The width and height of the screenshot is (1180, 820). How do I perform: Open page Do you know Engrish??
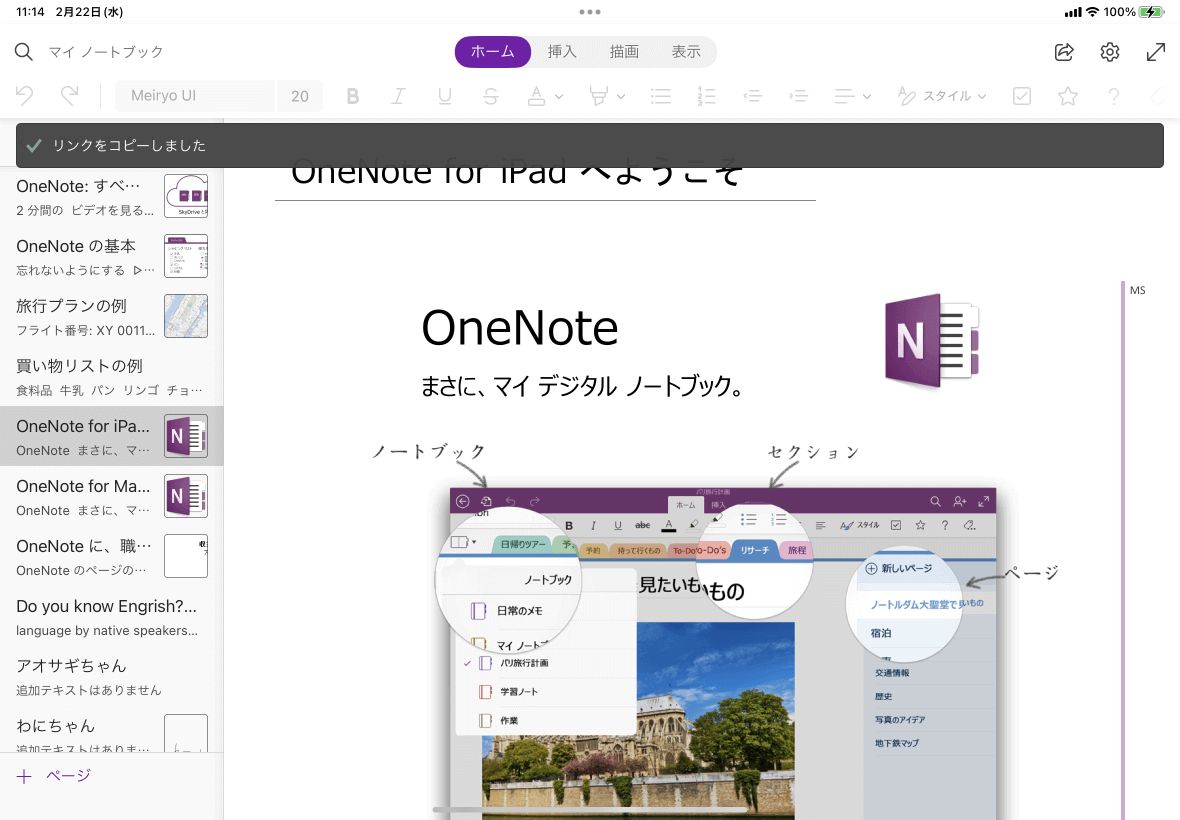point(111,616)
